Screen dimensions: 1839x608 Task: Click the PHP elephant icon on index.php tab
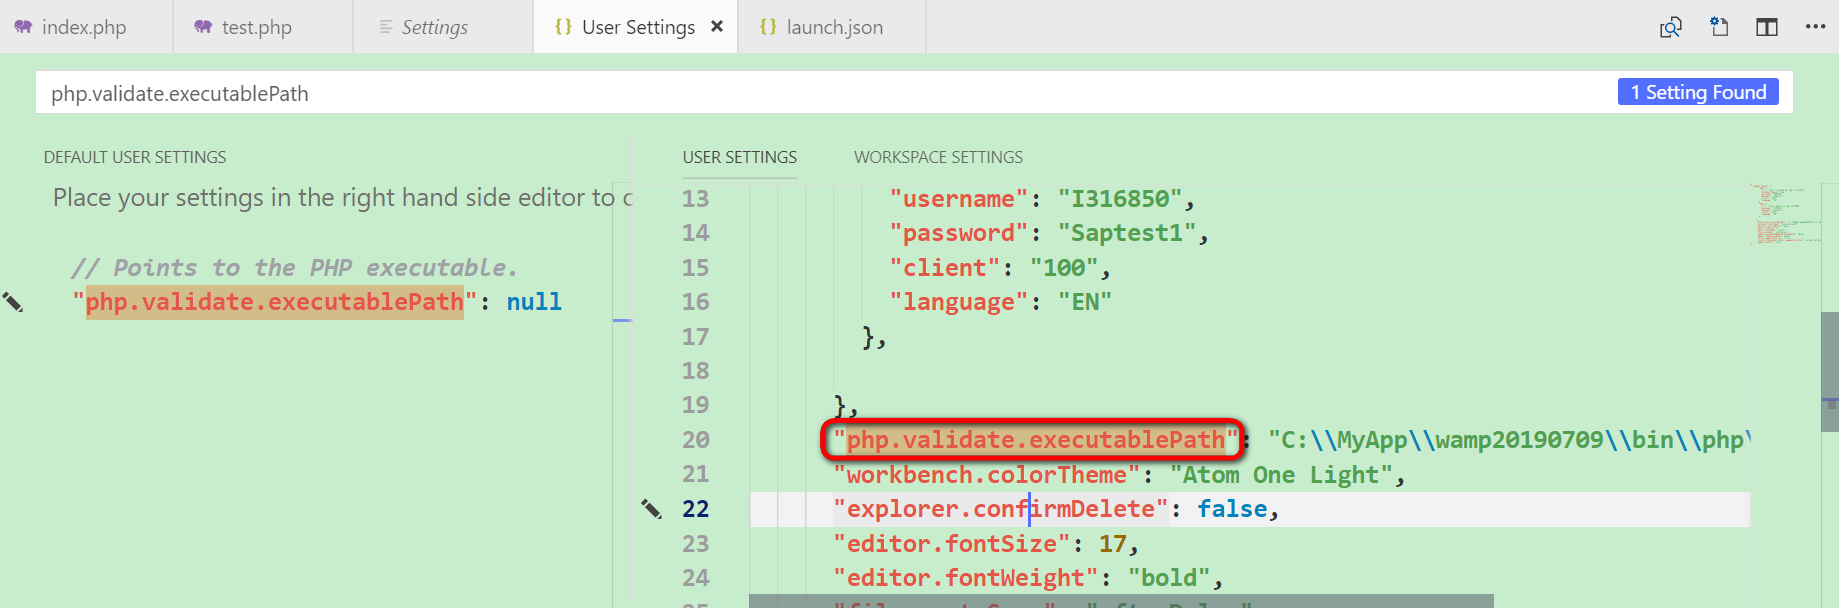23,27
